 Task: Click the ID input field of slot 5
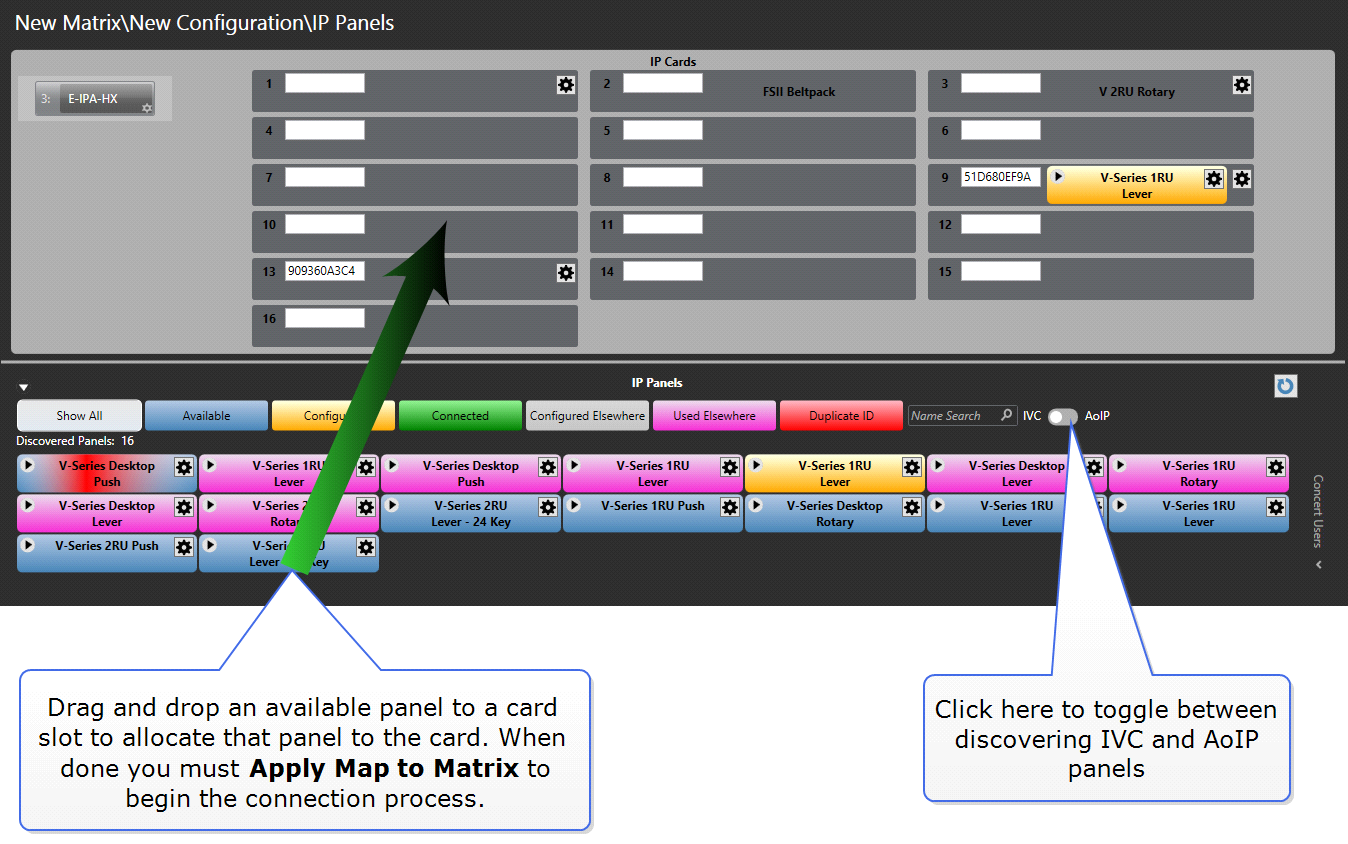pyautogui.click(x=662, y=130)
